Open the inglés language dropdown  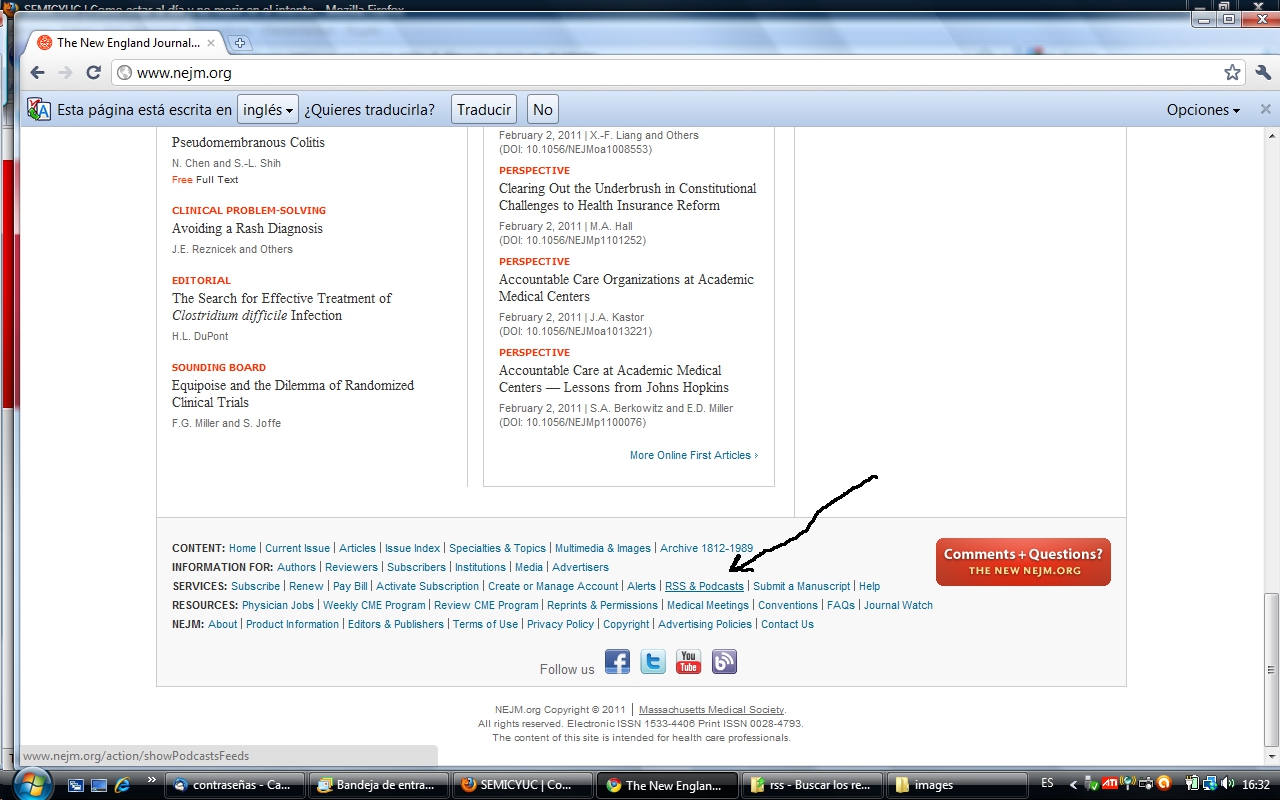pos(268,109)
